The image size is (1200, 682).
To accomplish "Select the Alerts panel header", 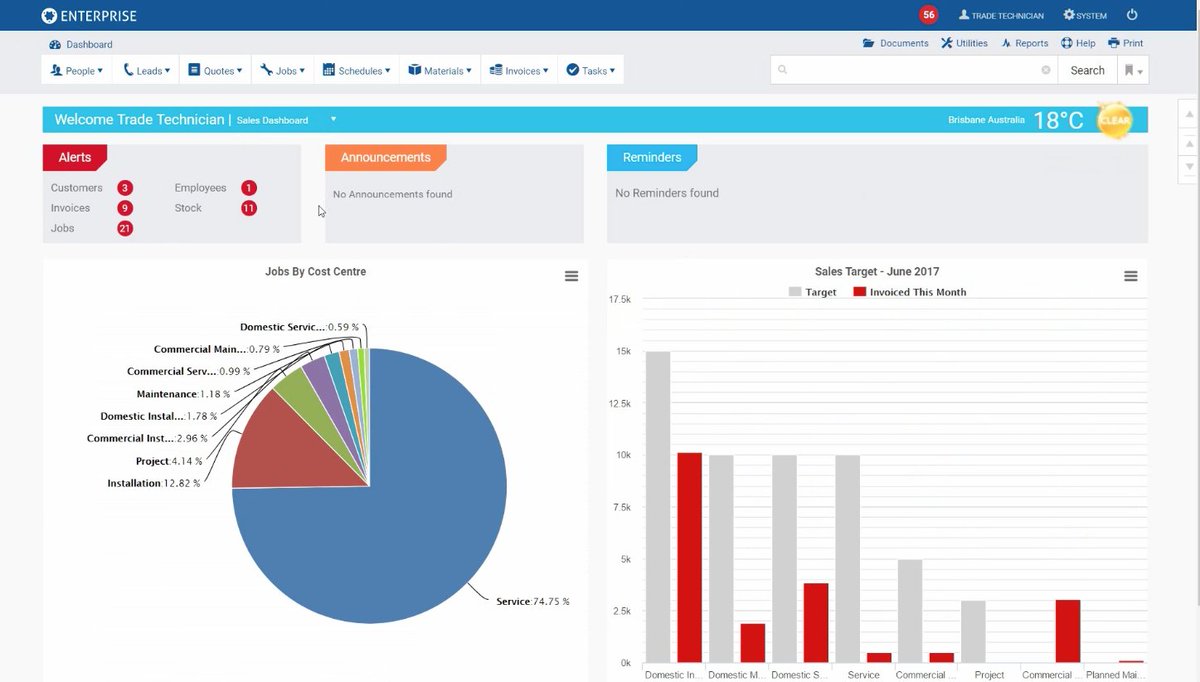I will [75, 158].
